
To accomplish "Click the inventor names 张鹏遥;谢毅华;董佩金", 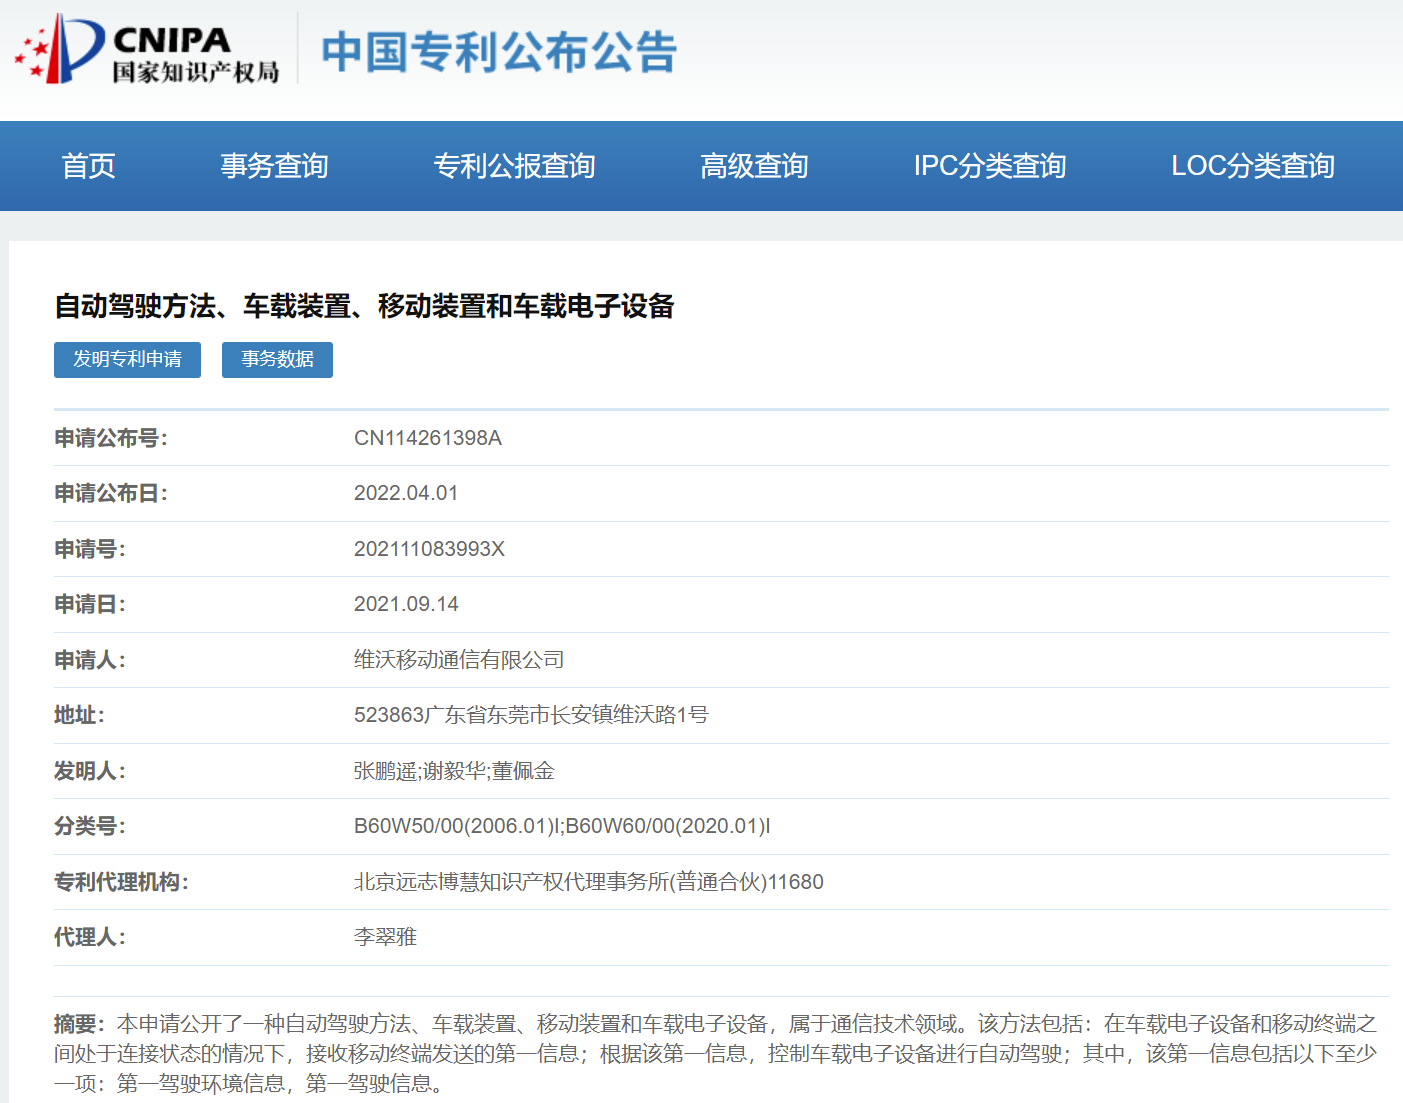I will click(x=453, y=771).
